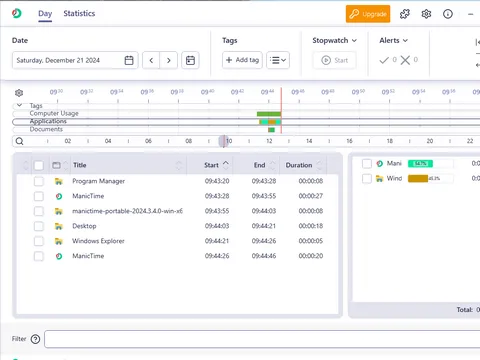
Task: Check the ManicTime 09:43:28 row checkbox
Action: 39,196
